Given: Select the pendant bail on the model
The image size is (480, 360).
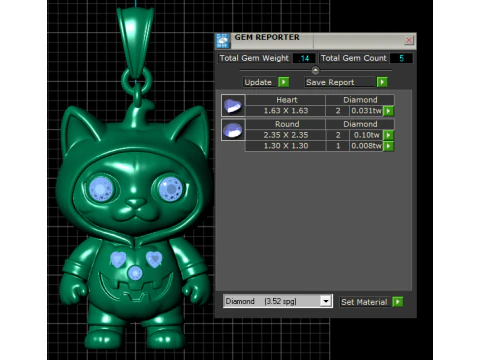Looking at the screenshot, I should [135, 42].
